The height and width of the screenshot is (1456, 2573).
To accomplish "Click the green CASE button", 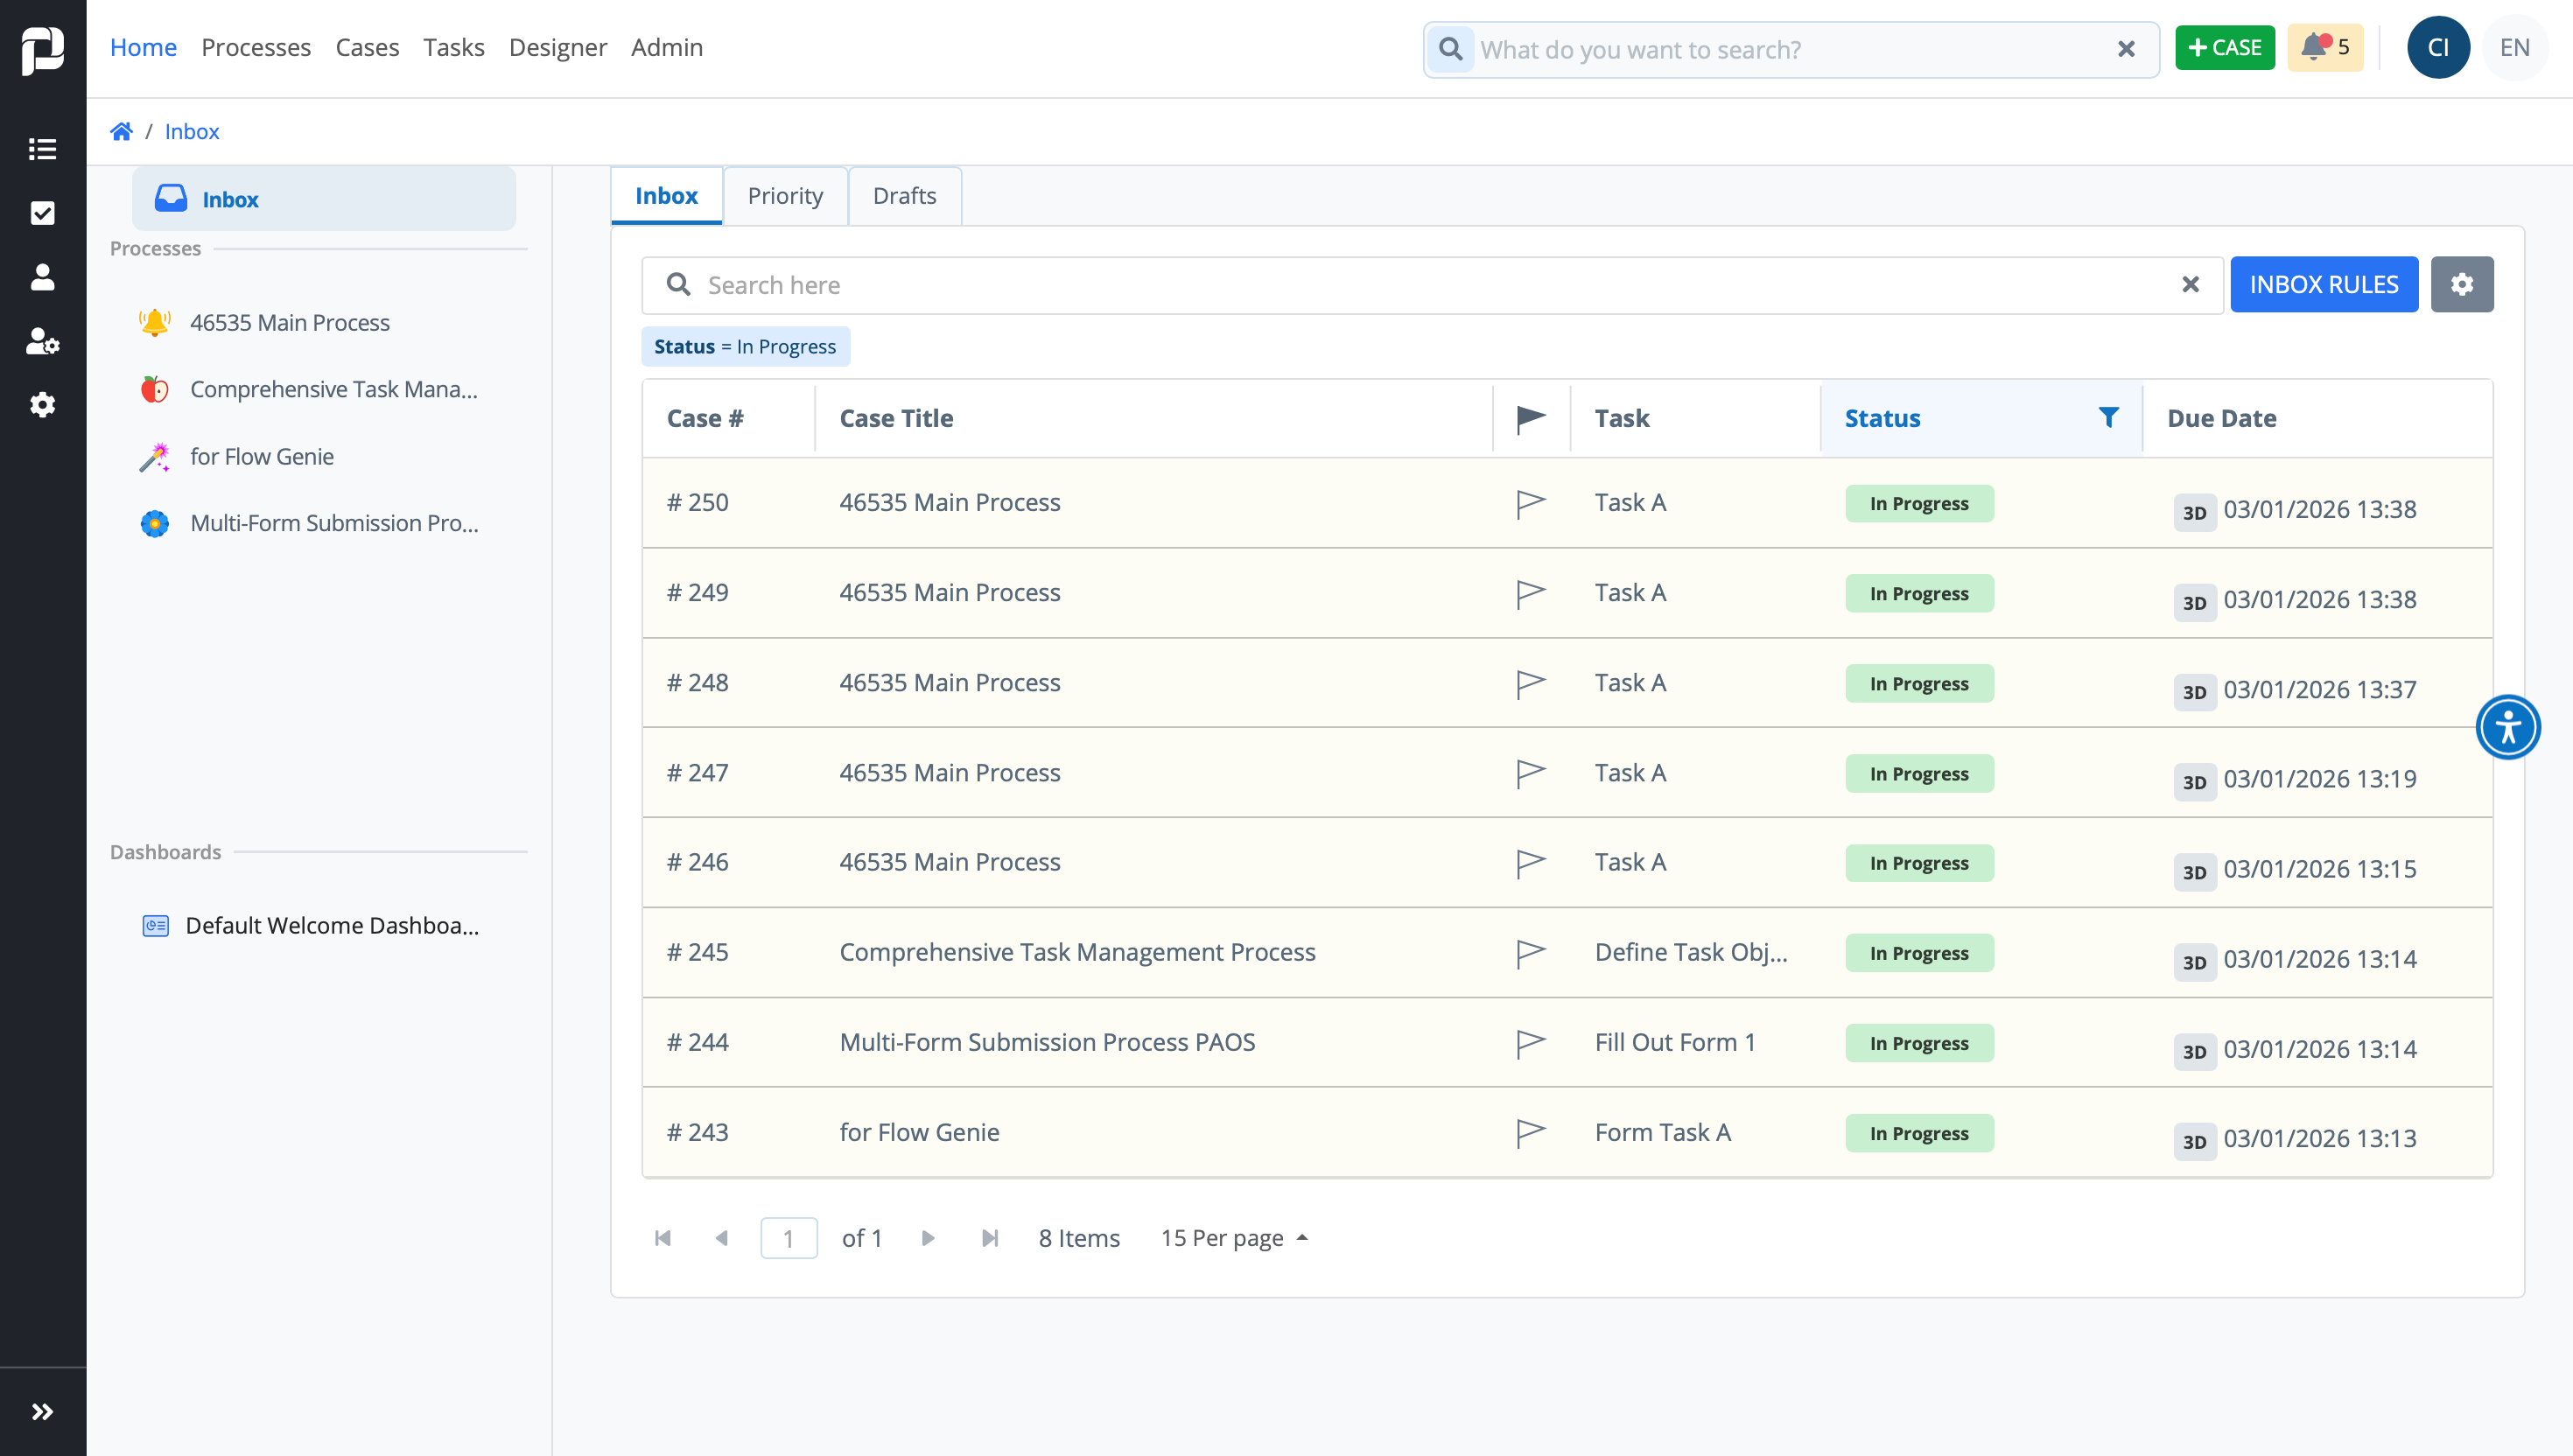I will pos(2223,47).
